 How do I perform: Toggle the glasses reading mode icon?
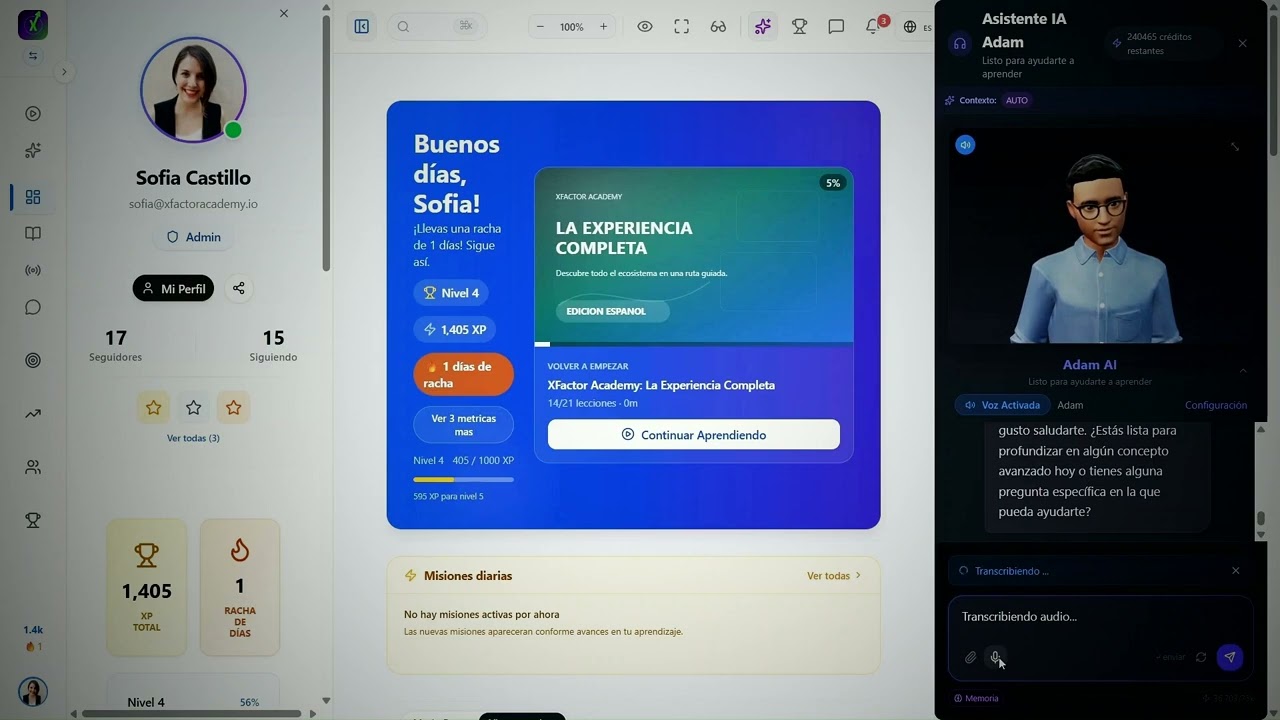tap(718, 27)
